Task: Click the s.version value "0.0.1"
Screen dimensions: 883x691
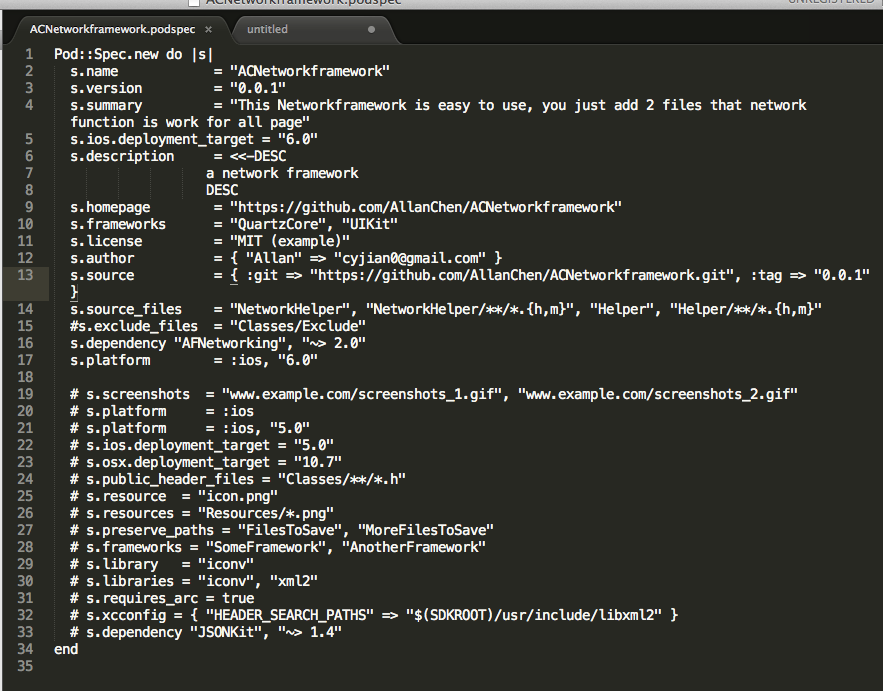Action: pos(257,88)
